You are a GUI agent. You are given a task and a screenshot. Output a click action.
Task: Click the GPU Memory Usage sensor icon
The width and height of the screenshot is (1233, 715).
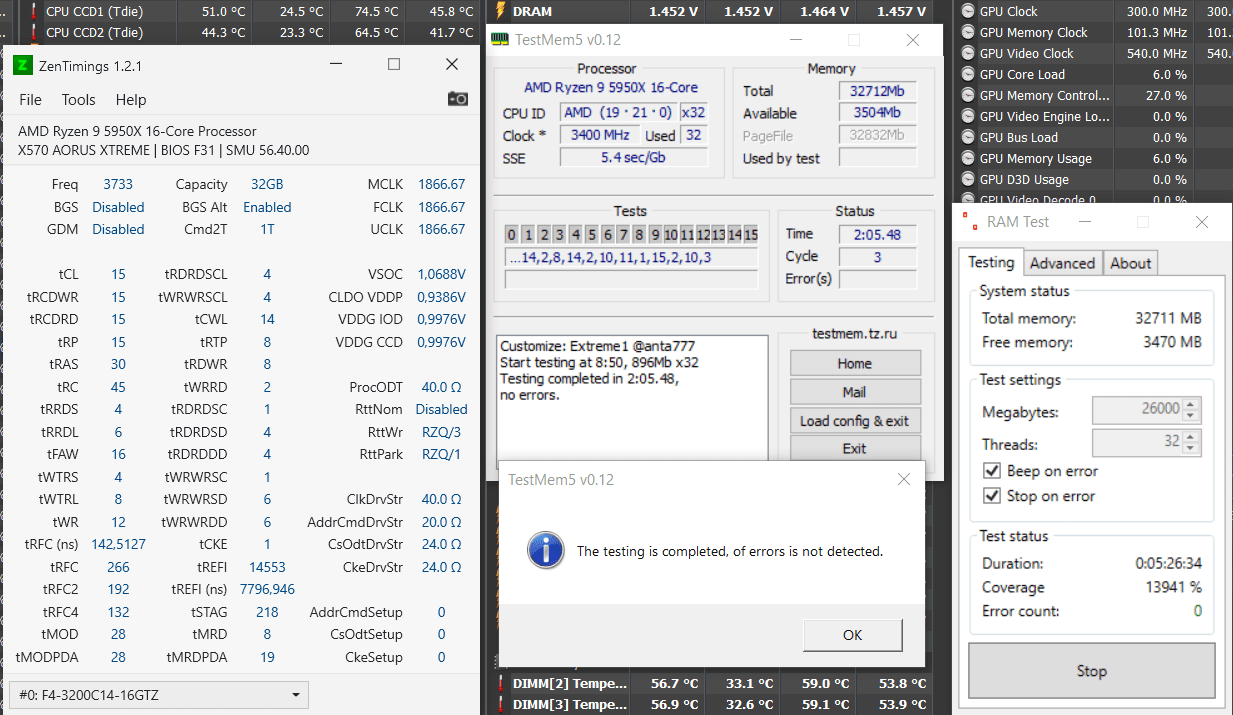[x=967, y=158]
